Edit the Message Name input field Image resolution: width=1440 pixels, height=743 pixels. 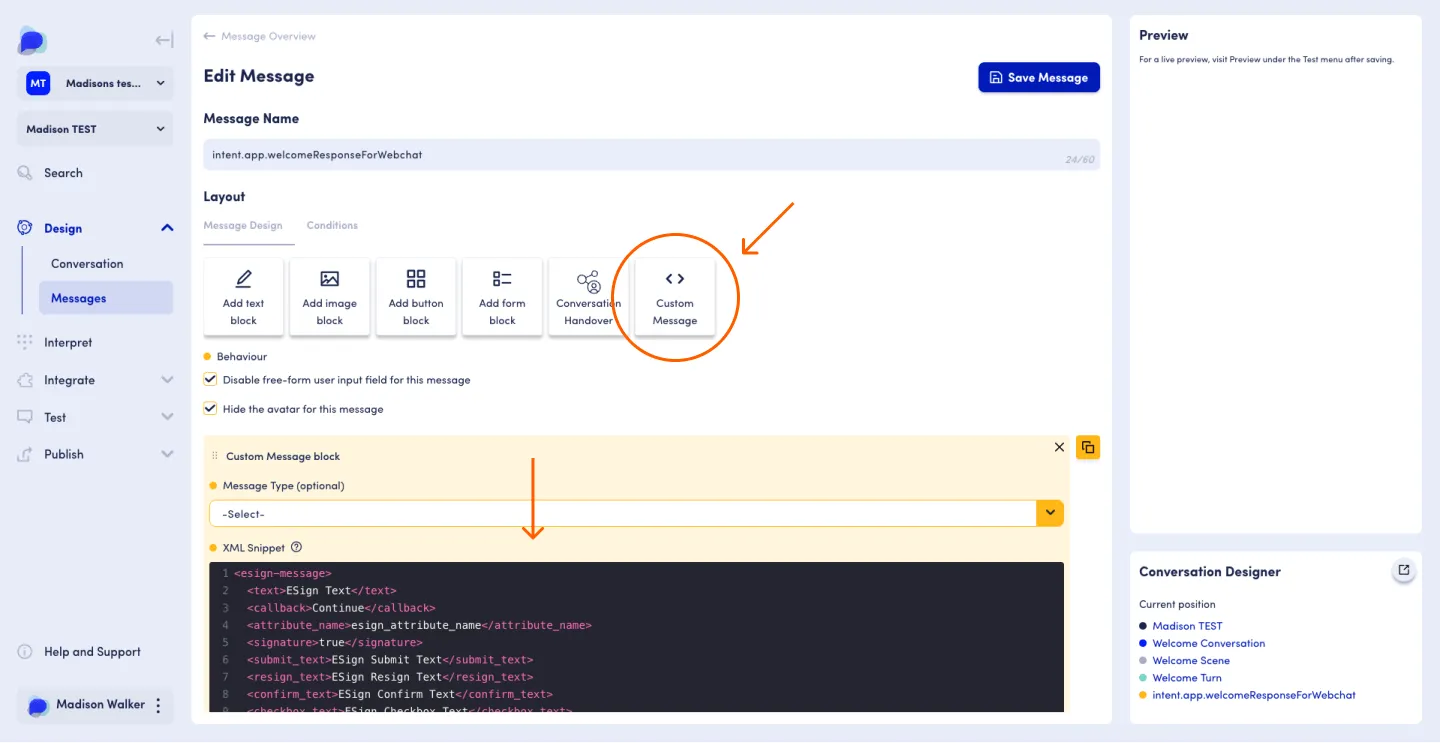point(651,155)
